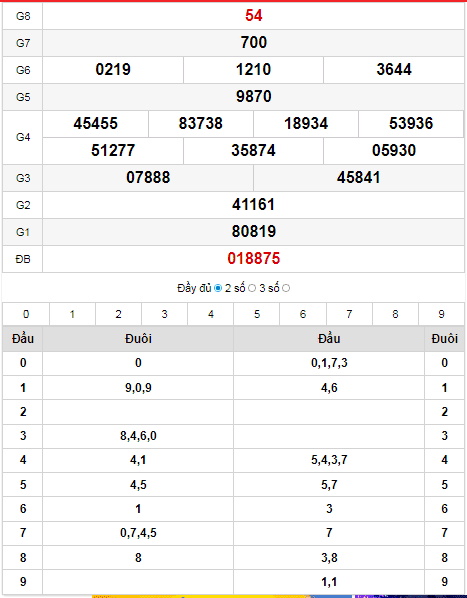467x598 pixels.
Task: Pick digit 2 in the number filter row
Action: pos(119,314)
